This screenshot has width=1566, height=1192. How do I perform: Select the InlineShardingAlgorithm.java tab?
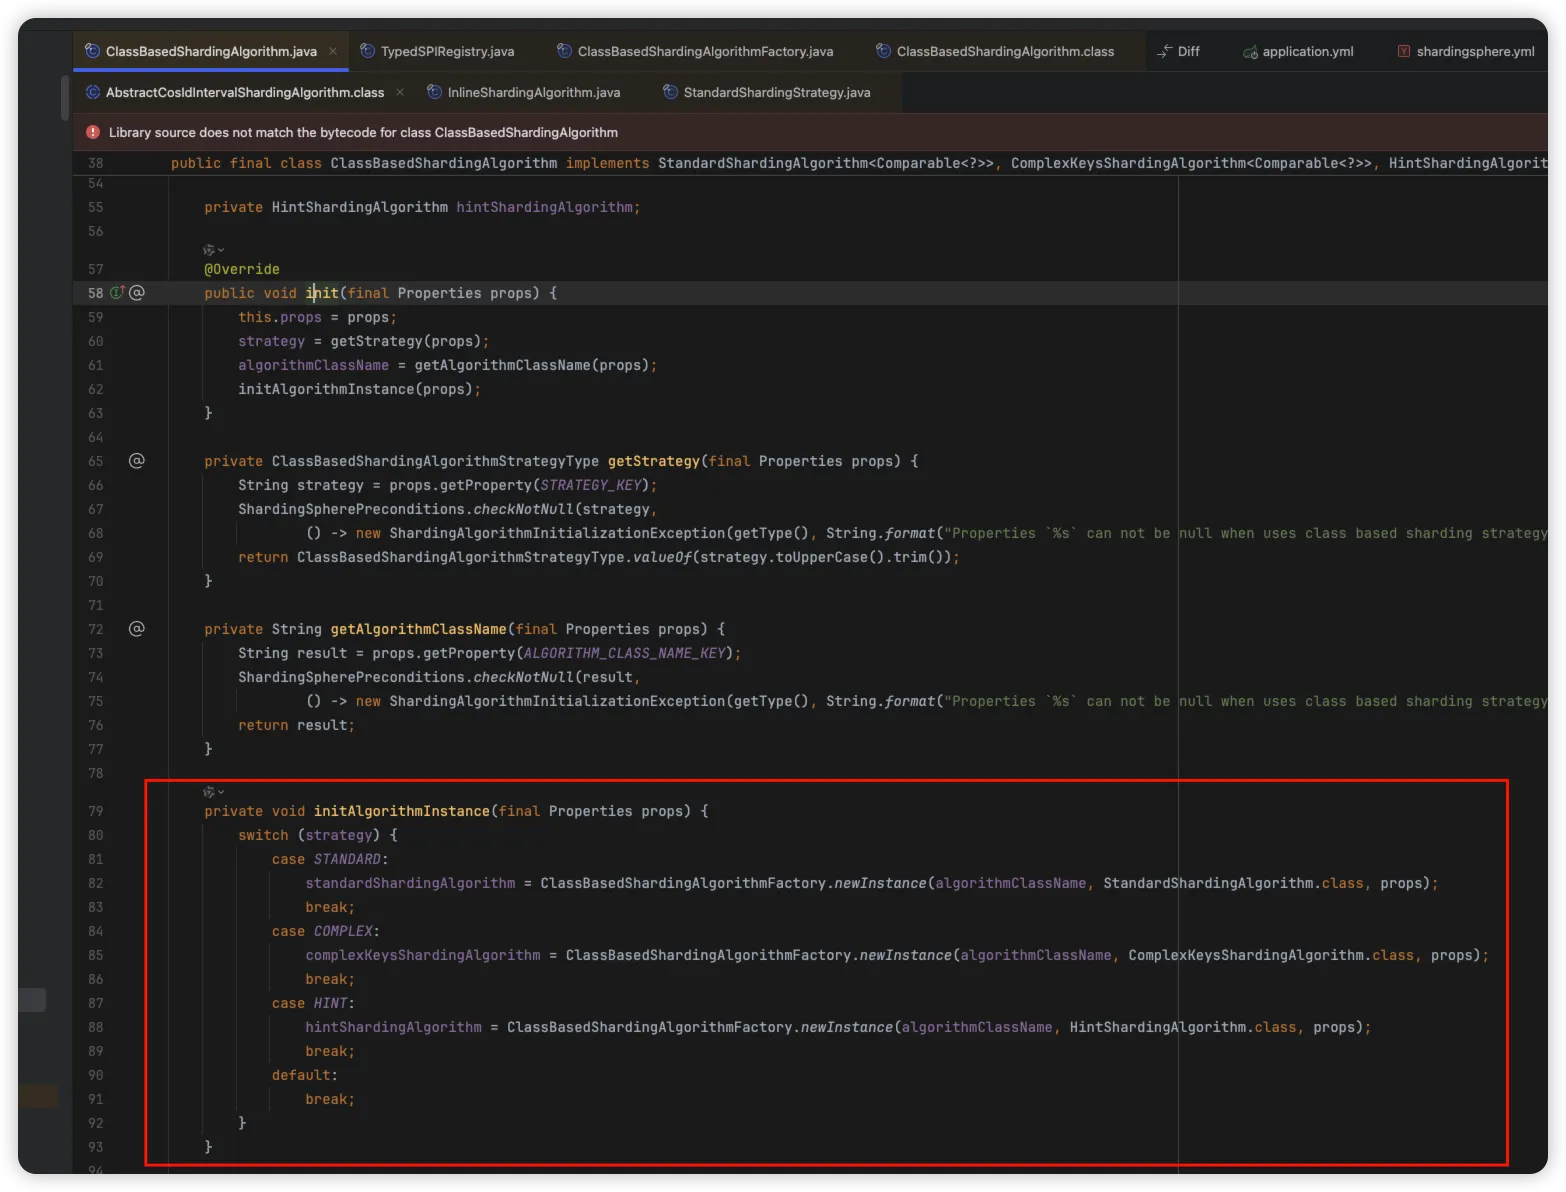pyautogui.click(x=533, y=92)
